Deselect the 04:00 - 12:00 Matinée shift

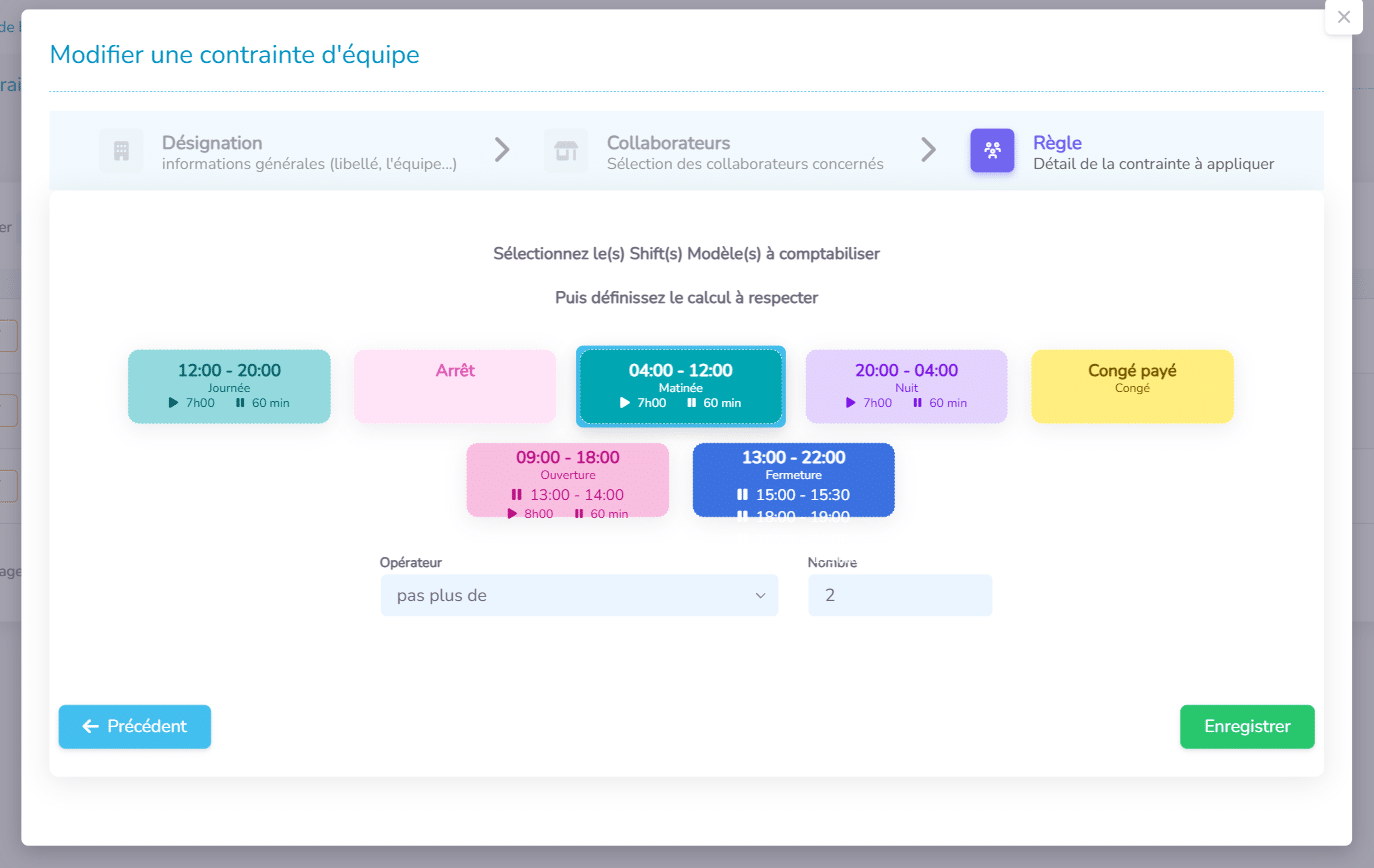(x=681, y=386)
